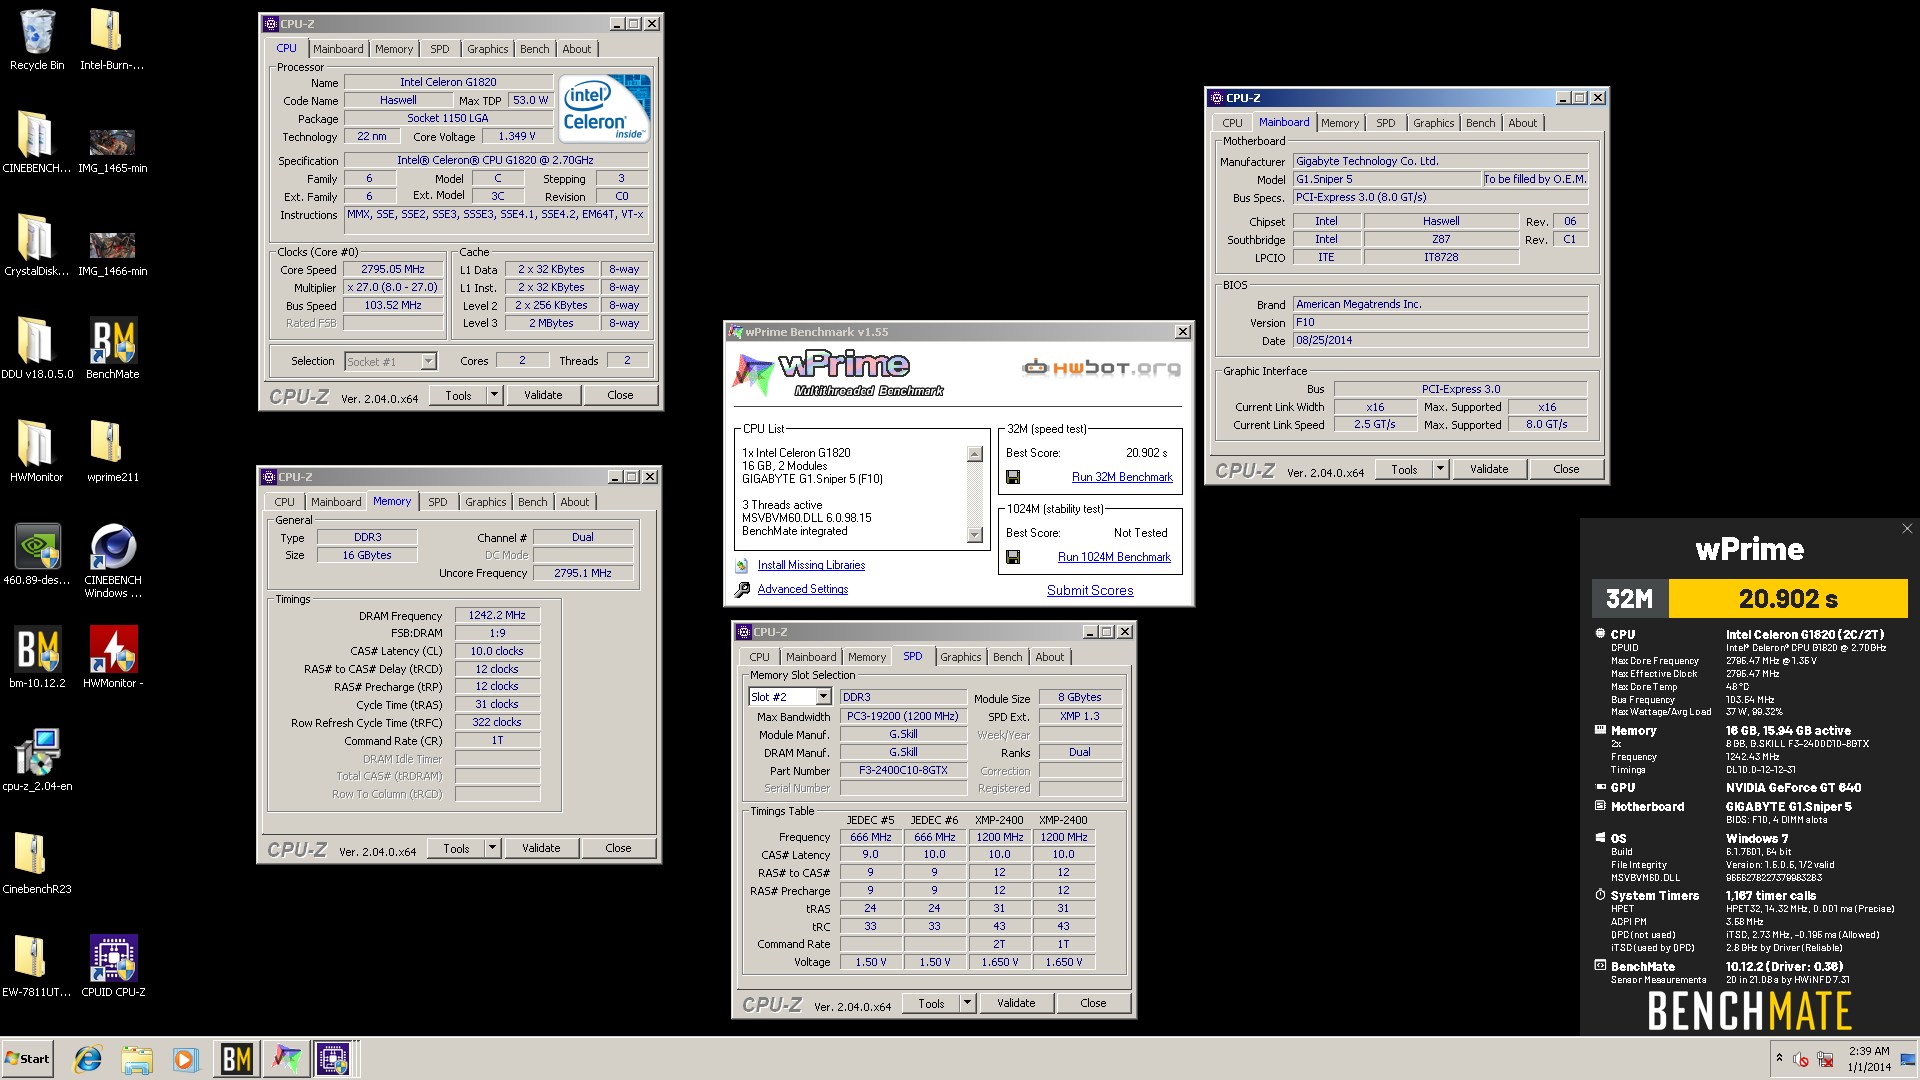Open Graphics tab in Mainboard CPU-Z window
Image resolution: width=1920 pixels, height=1080 pixels.
(1433, 123)
